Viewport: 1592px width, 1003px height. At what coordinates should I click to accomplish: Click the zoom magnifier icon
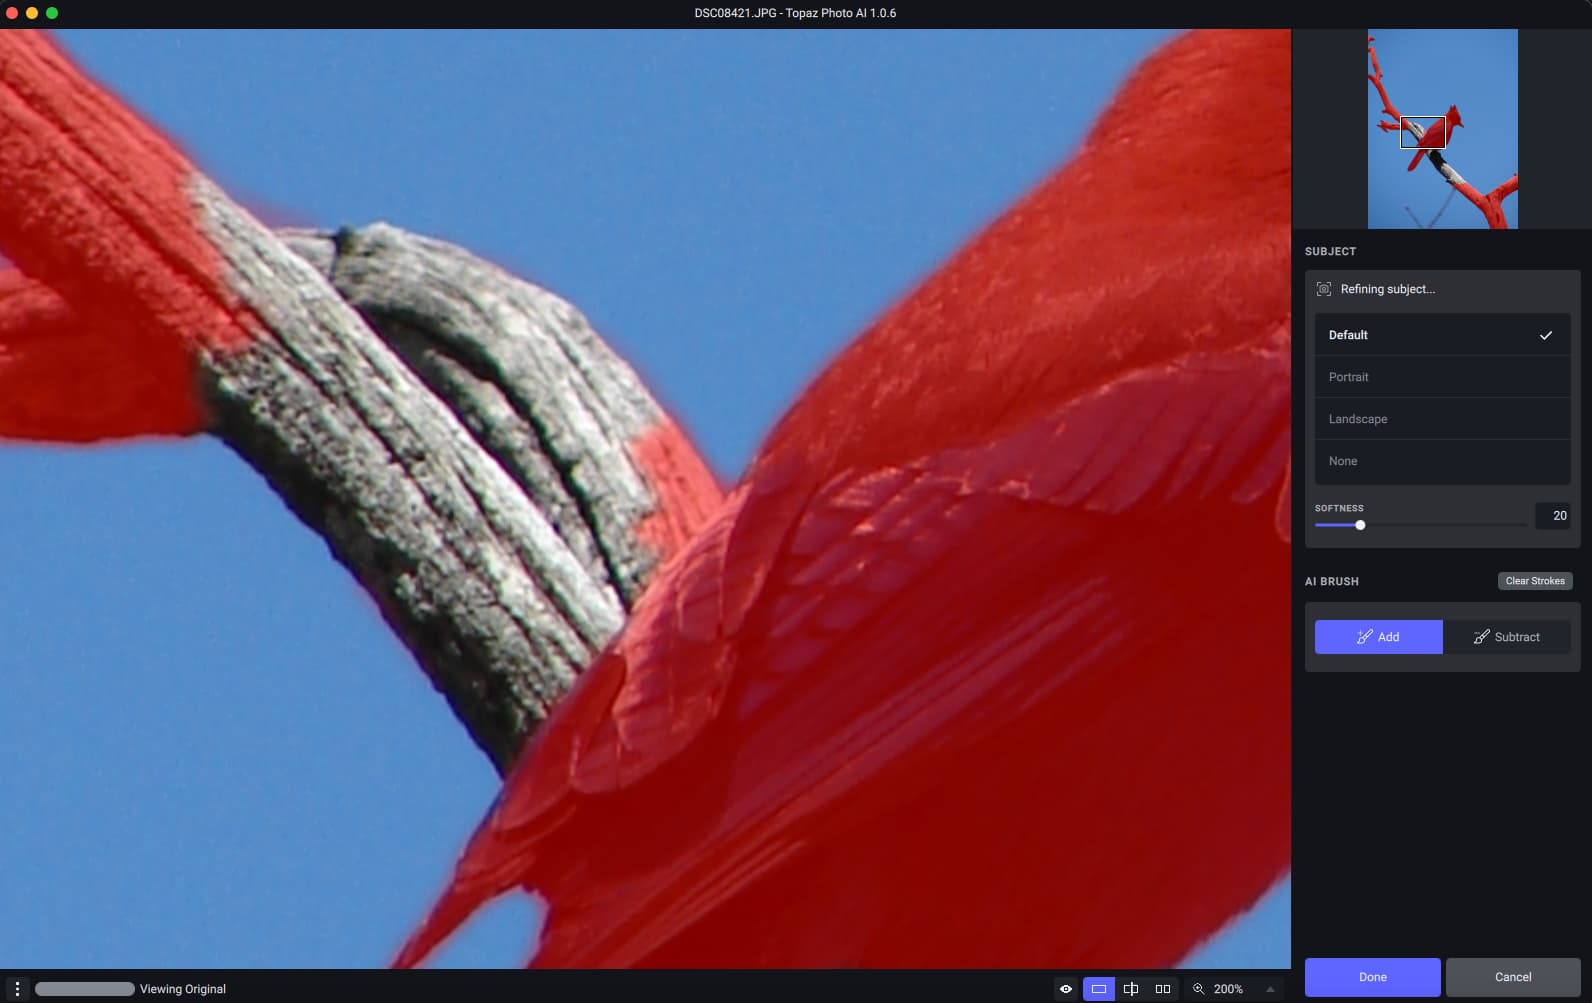coord(1198,989)
